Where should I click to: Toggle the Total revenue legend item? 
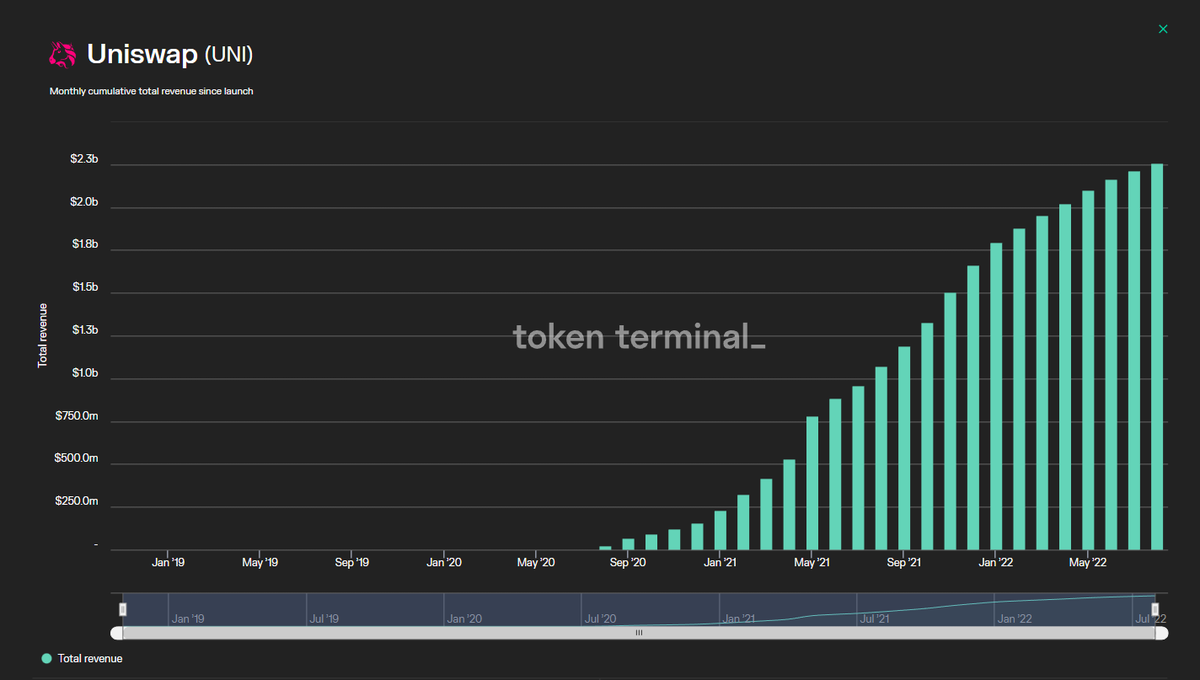click(x=82, y=658)
